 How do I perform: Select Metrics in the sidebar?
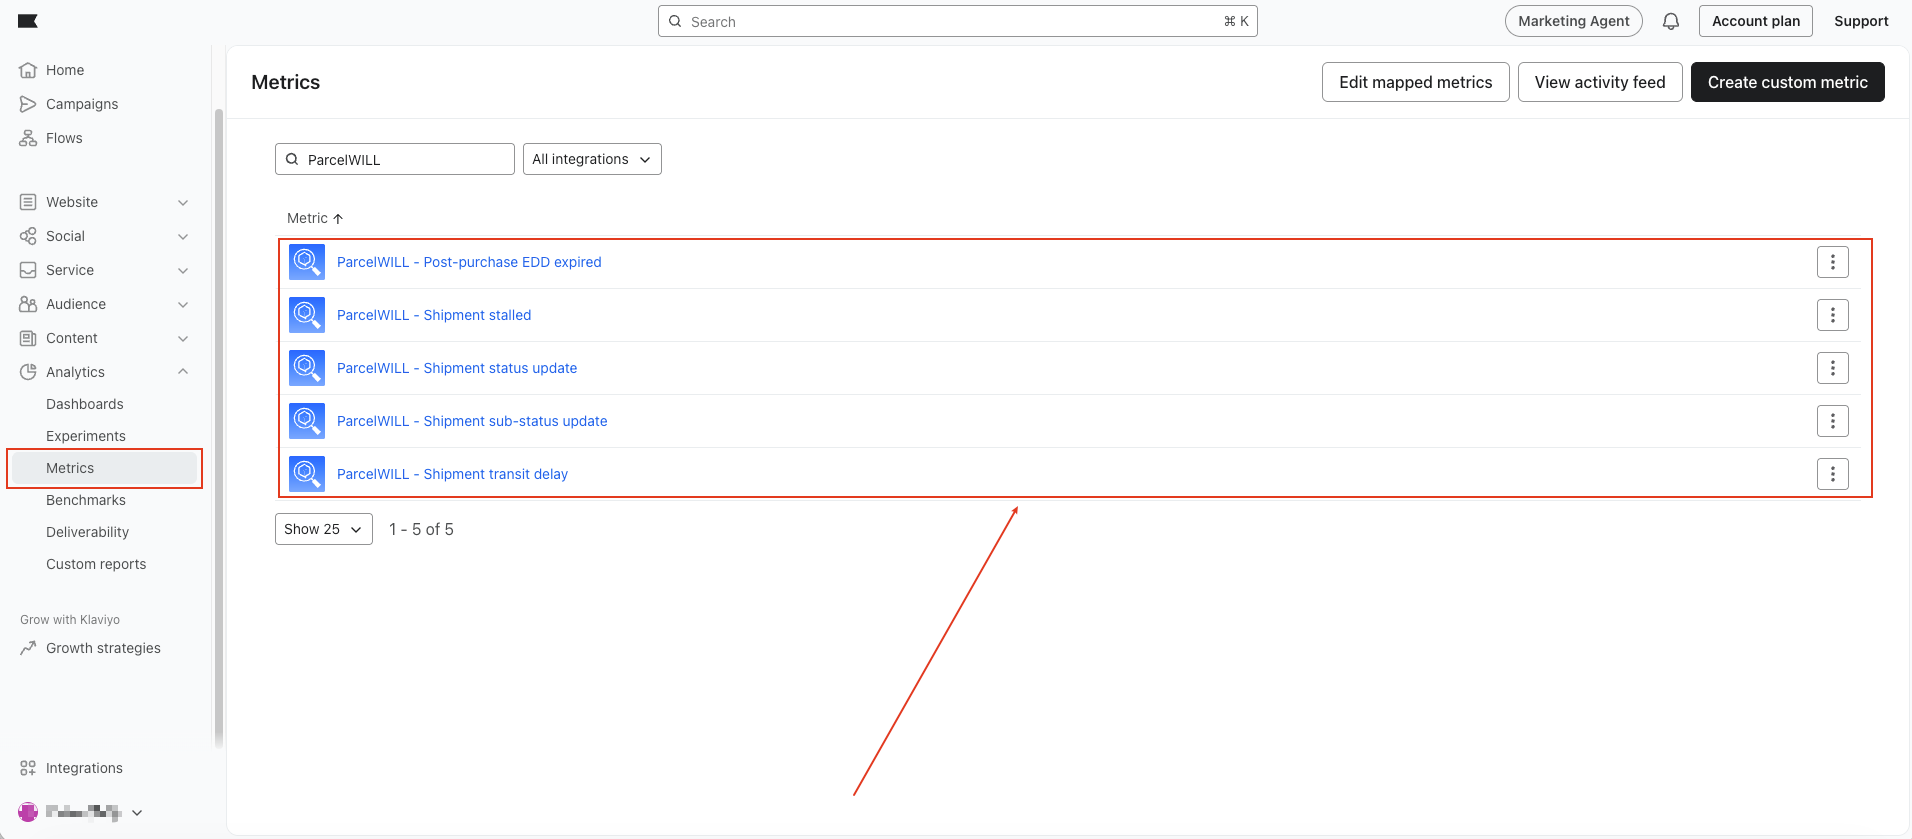[x=104, y=468]
